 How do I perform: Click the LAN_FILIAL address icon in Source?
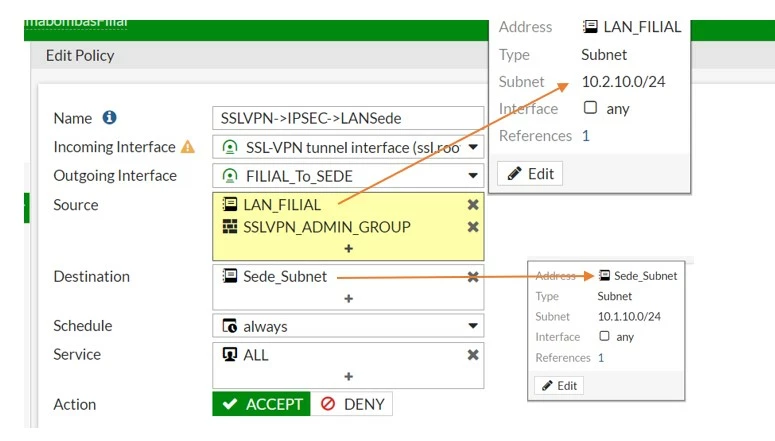coord(230,204)
